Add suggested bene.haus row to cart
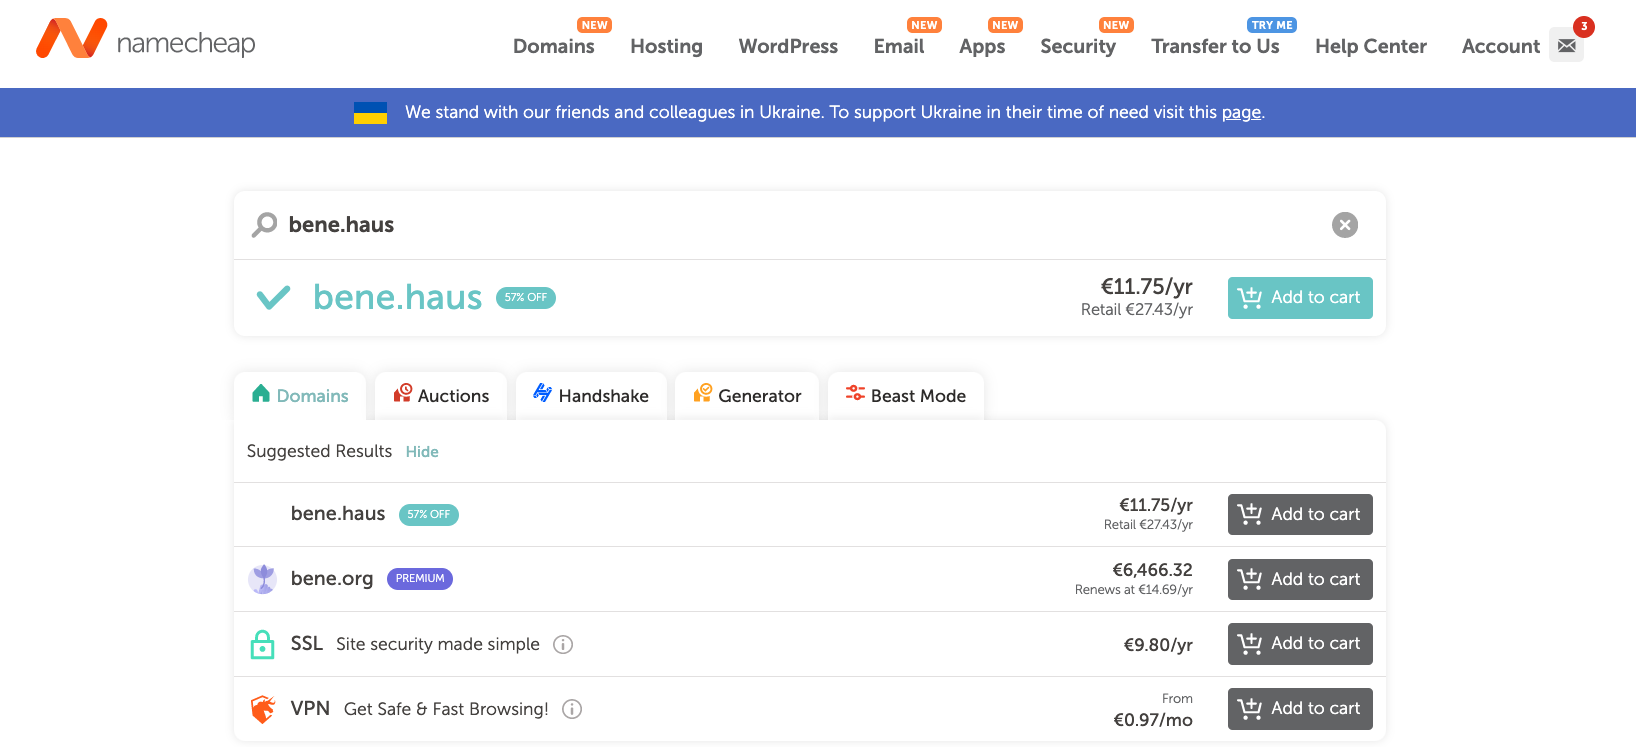The width and height of the screenshot is (1636, 747). pos(1300,515)
